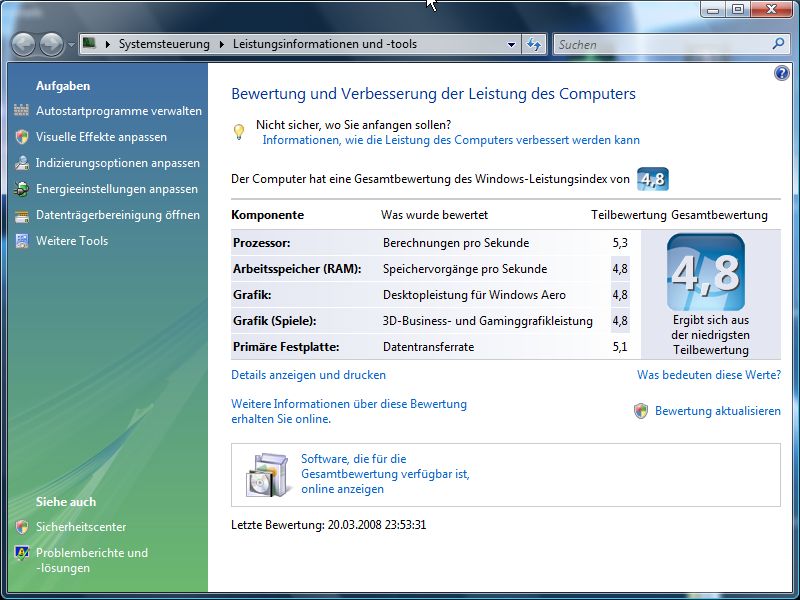This screenshot has height=600, width=800.
Task: Click the software box CD icon
Action: click(267, 474)
